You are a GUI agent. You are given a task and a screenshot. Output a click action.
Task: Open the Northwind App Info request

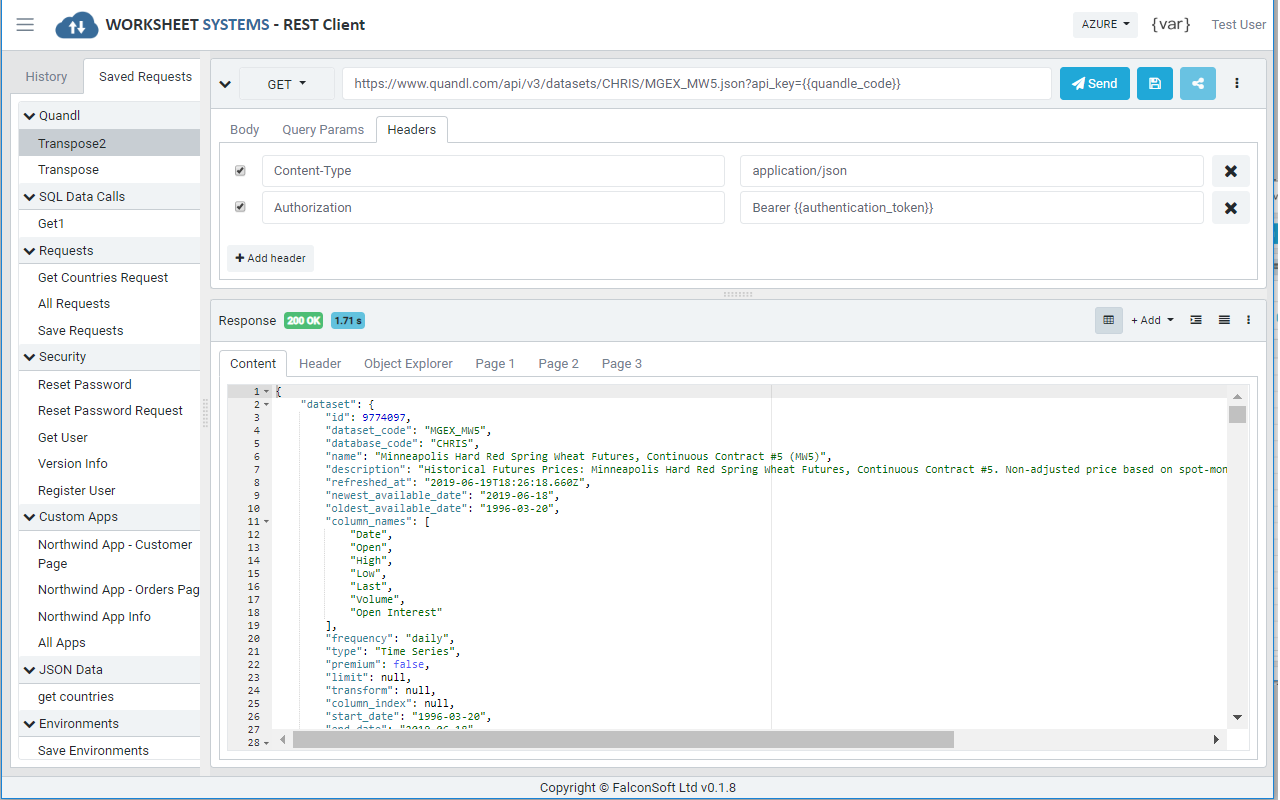(x=109, y=617)
